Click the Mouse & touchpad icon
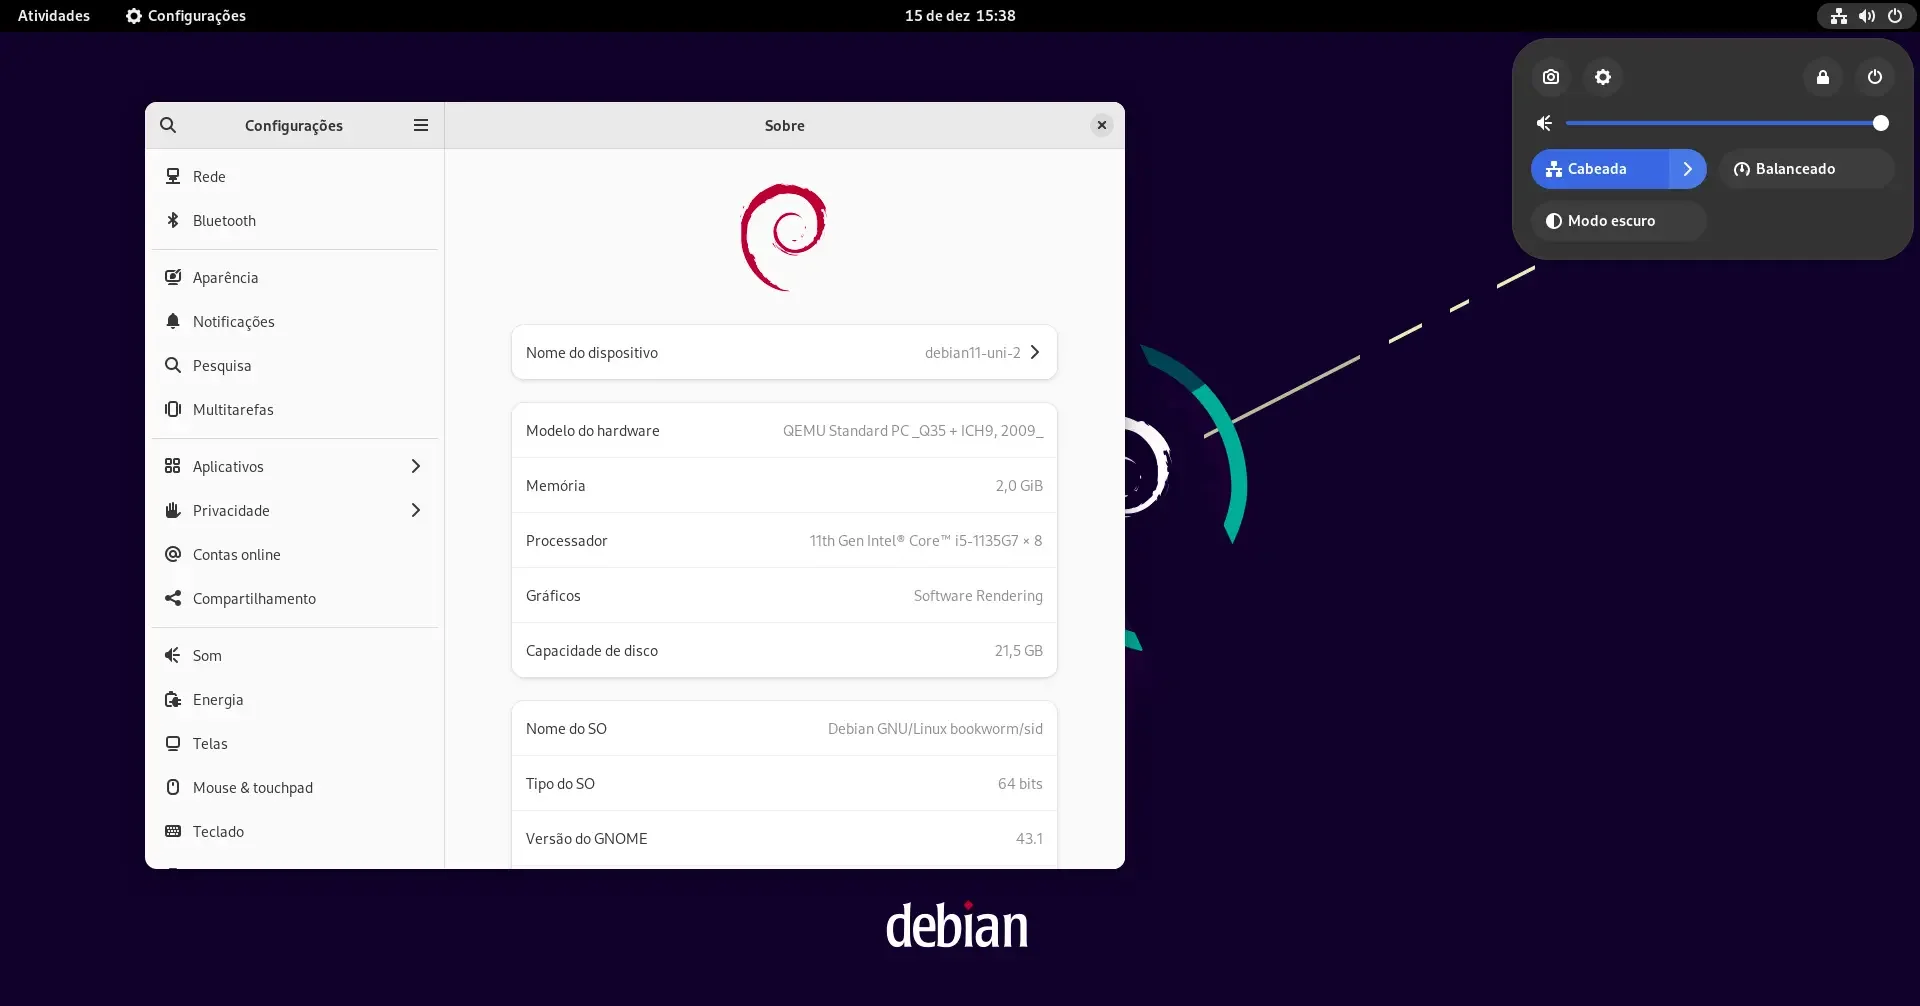The width and height of the screenshot is (1920, 1006). tap(173, 787)
